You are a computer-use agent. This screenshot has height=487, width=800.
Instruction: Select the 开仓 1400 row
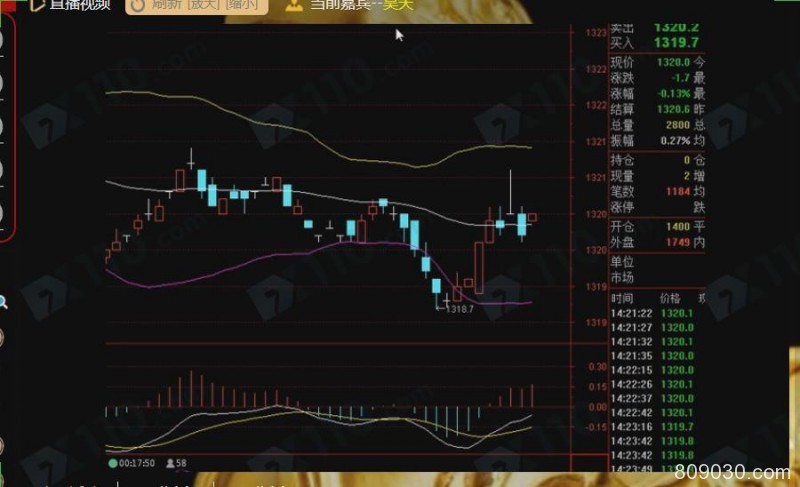click(x=655, y=227)
